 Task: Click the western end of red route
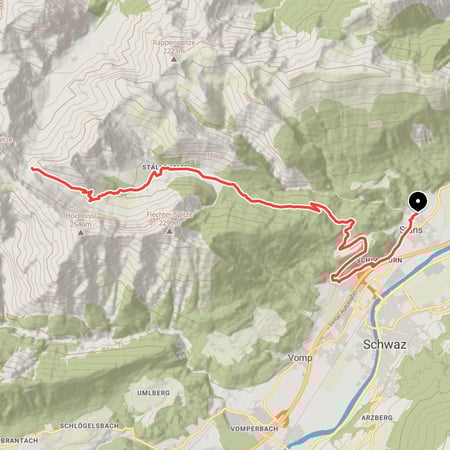pyautogui.click(x=33, y=169)
